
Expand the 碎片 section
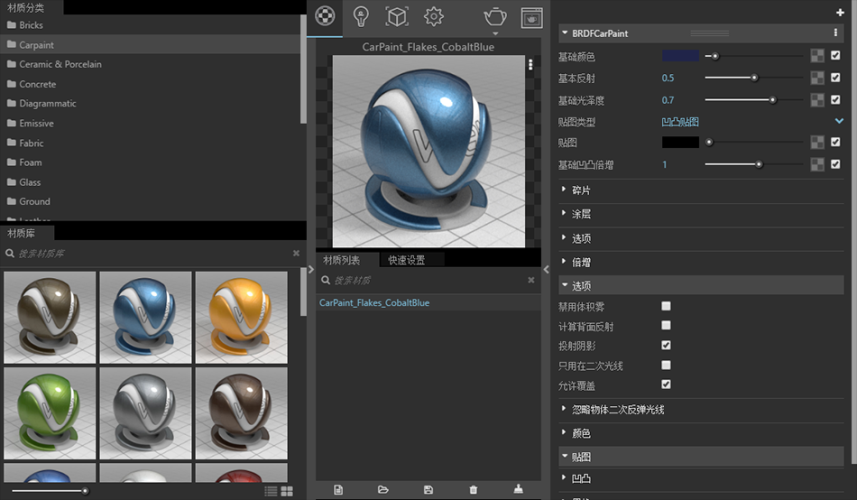[x=563, y=189]
